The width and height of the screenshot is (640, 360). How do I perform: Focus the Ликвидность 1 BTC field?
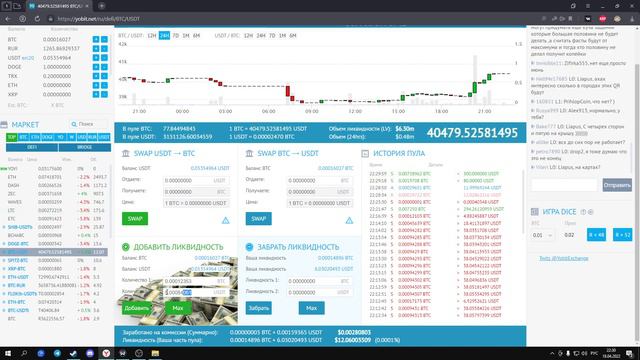(320, 281)
